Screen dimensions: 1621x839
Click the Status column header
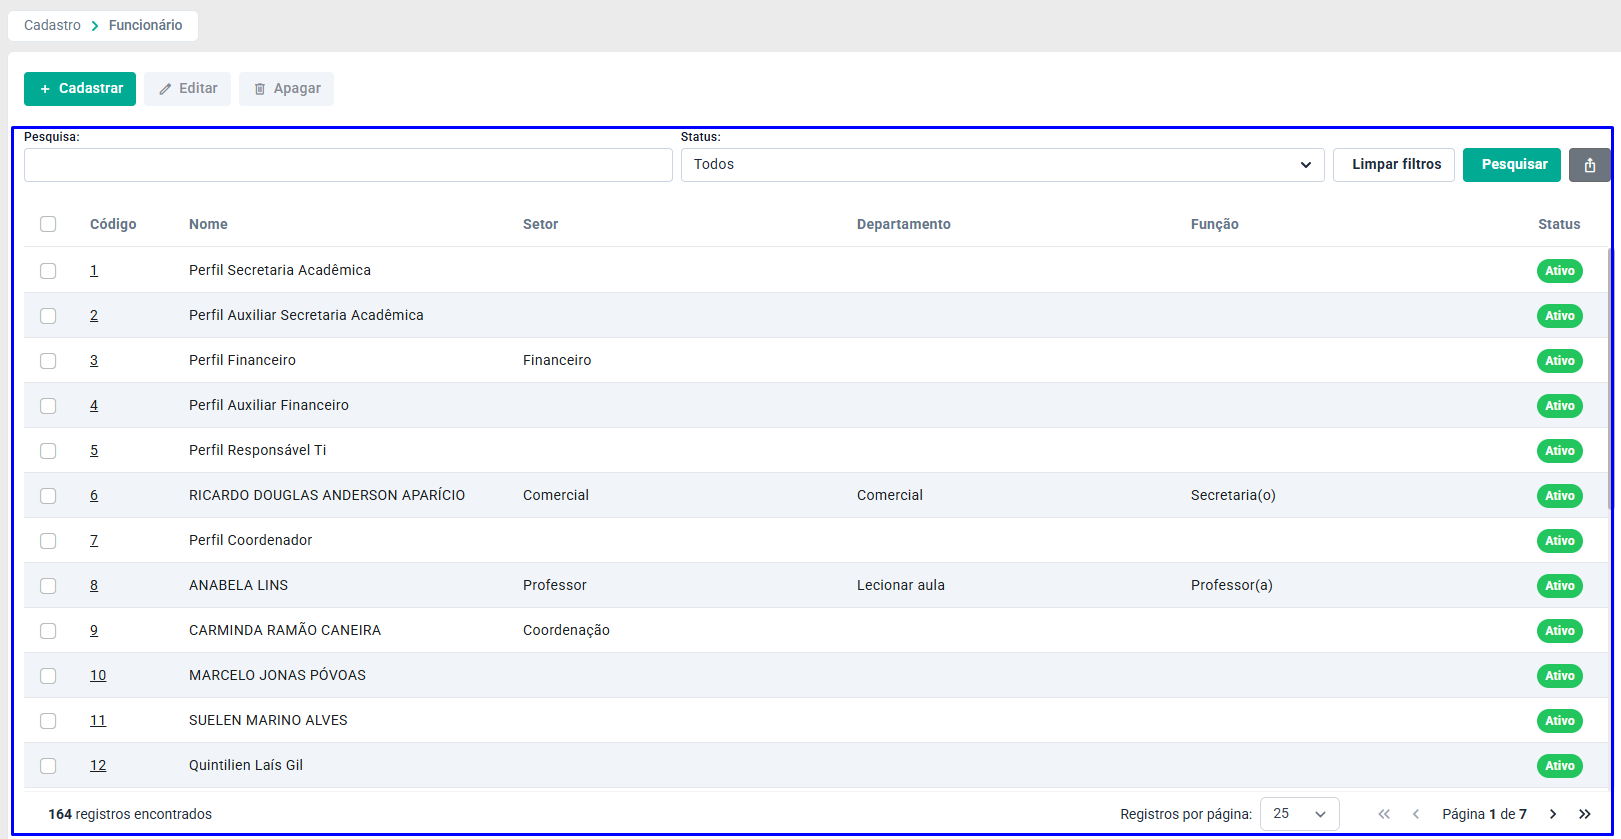coord(1559,224)
